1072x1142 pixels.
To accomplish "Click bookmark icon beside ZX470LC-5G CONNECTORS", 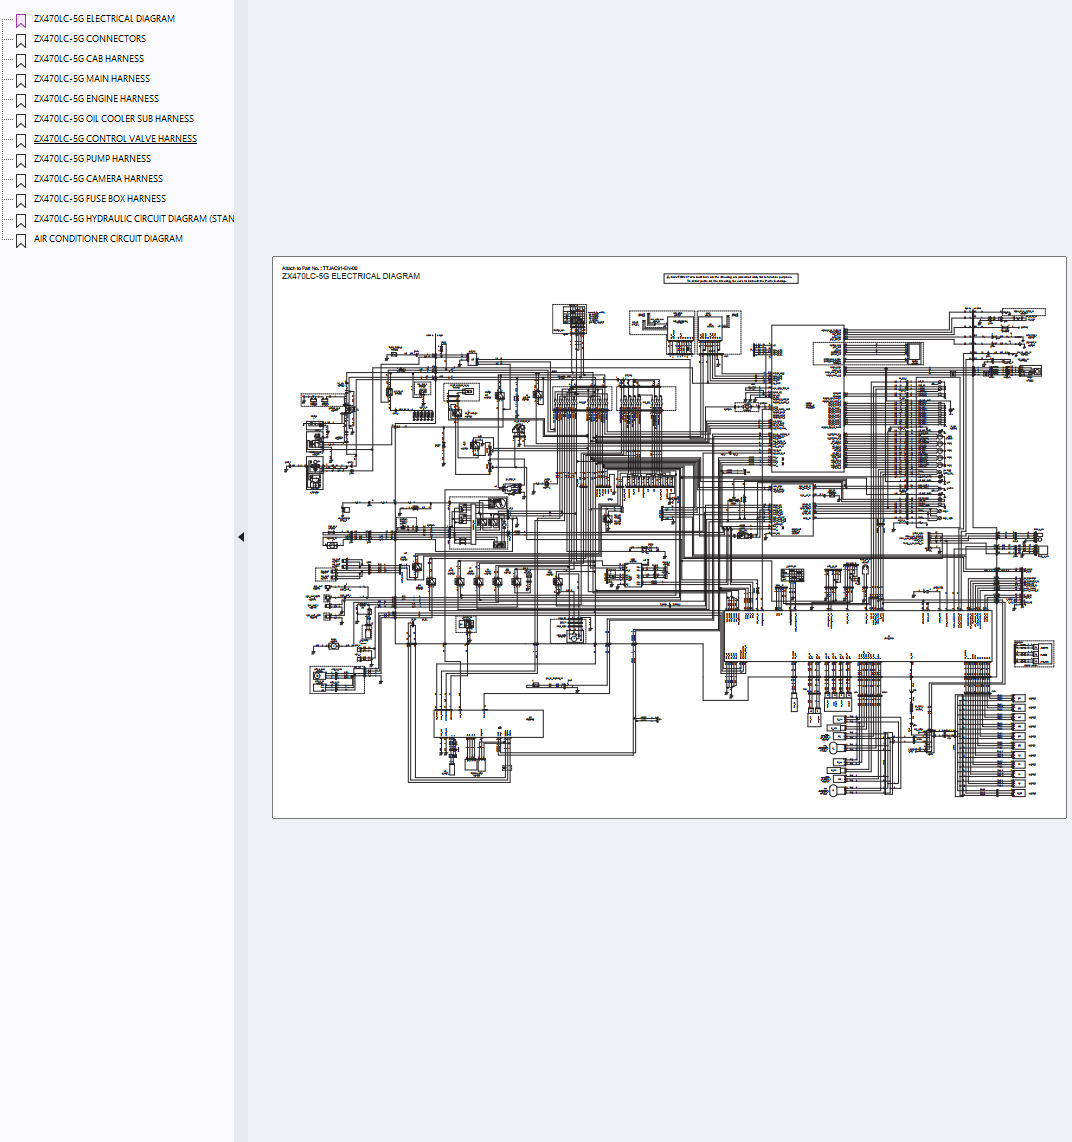I will (21, 40).
